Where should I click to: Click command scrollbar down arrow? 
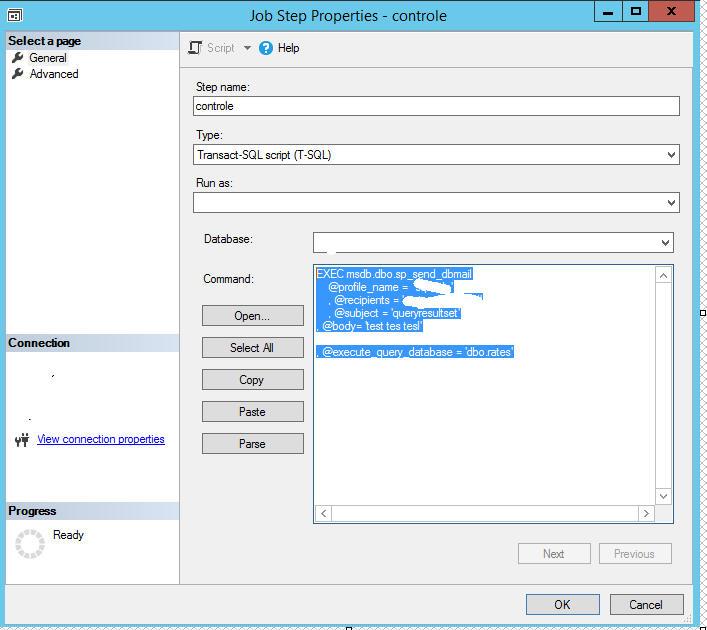click(x=663, y=497)
